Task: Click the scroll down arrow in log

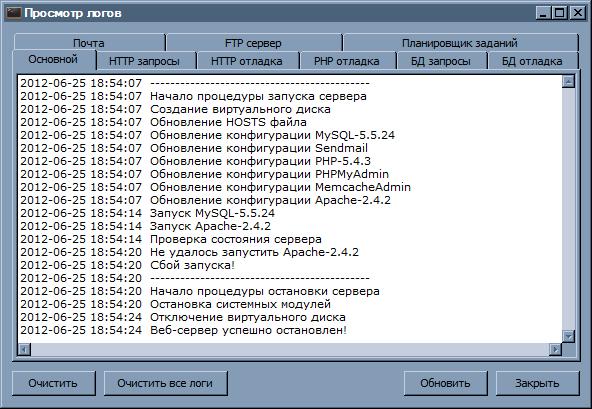Action: (x=568, y=336)
